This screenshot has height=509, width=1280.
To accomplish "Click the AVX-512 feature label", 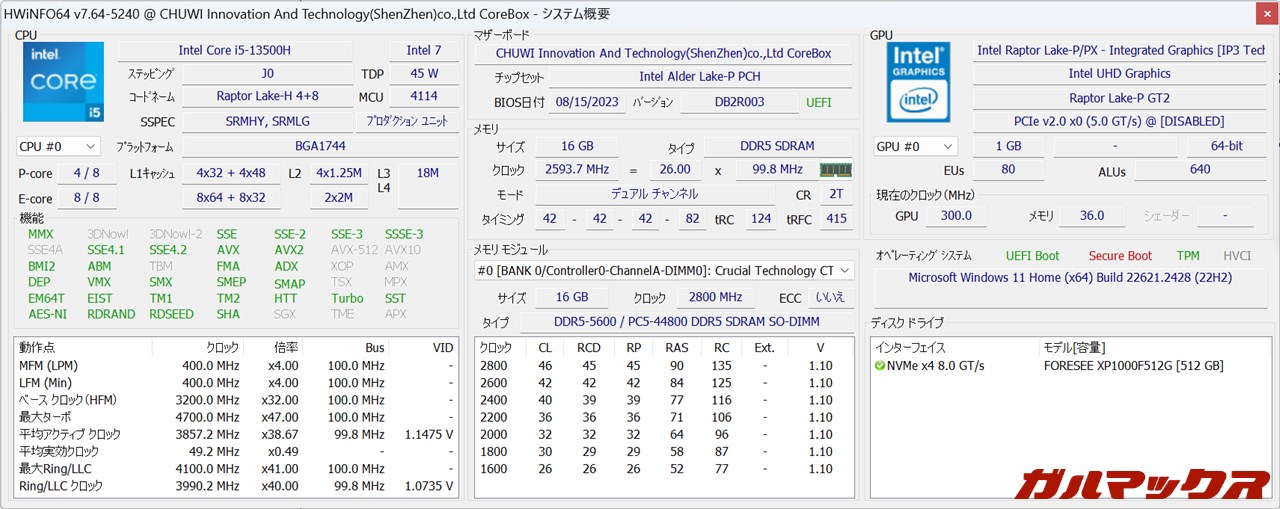I will [x=354, y=250].
